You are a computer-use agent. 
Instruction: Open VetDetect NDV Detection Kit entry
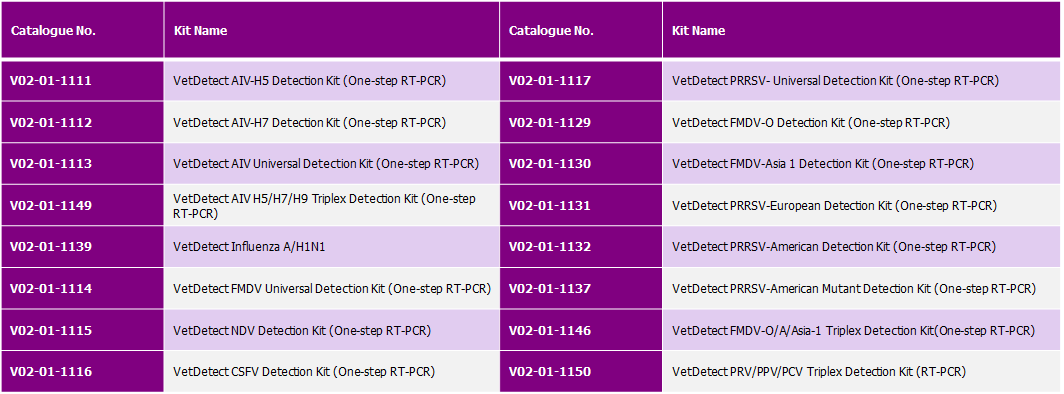[303, 330]
